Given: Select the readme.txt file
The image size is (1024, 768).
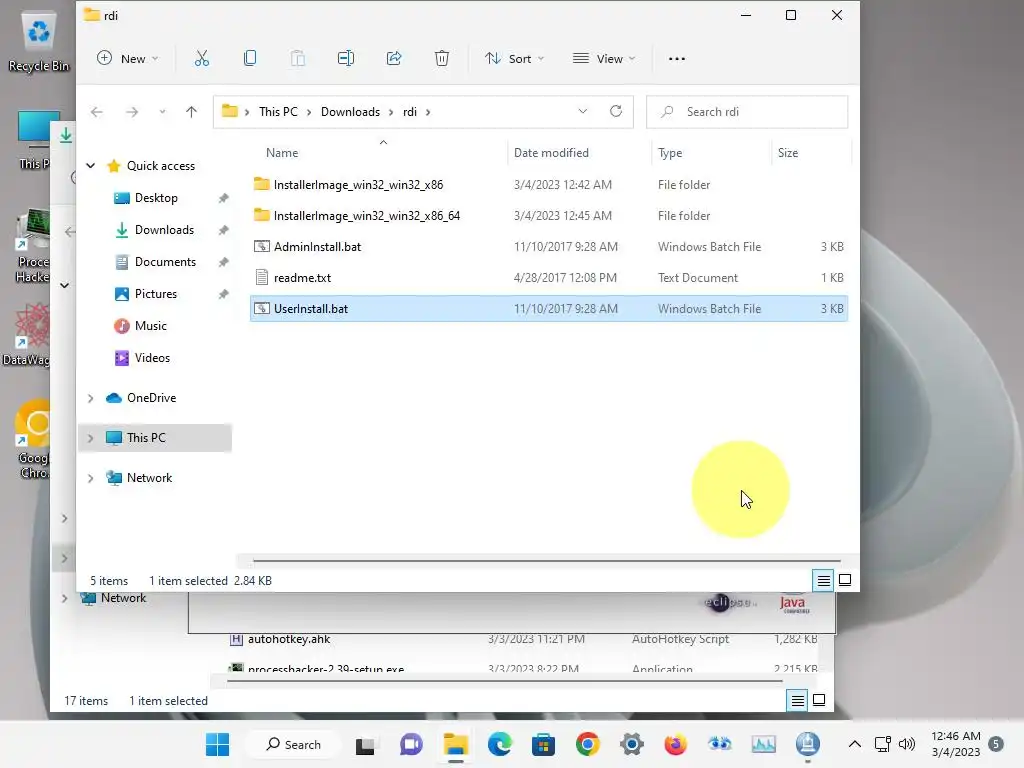Looking at the screenshot, I should tap(549, 278).
